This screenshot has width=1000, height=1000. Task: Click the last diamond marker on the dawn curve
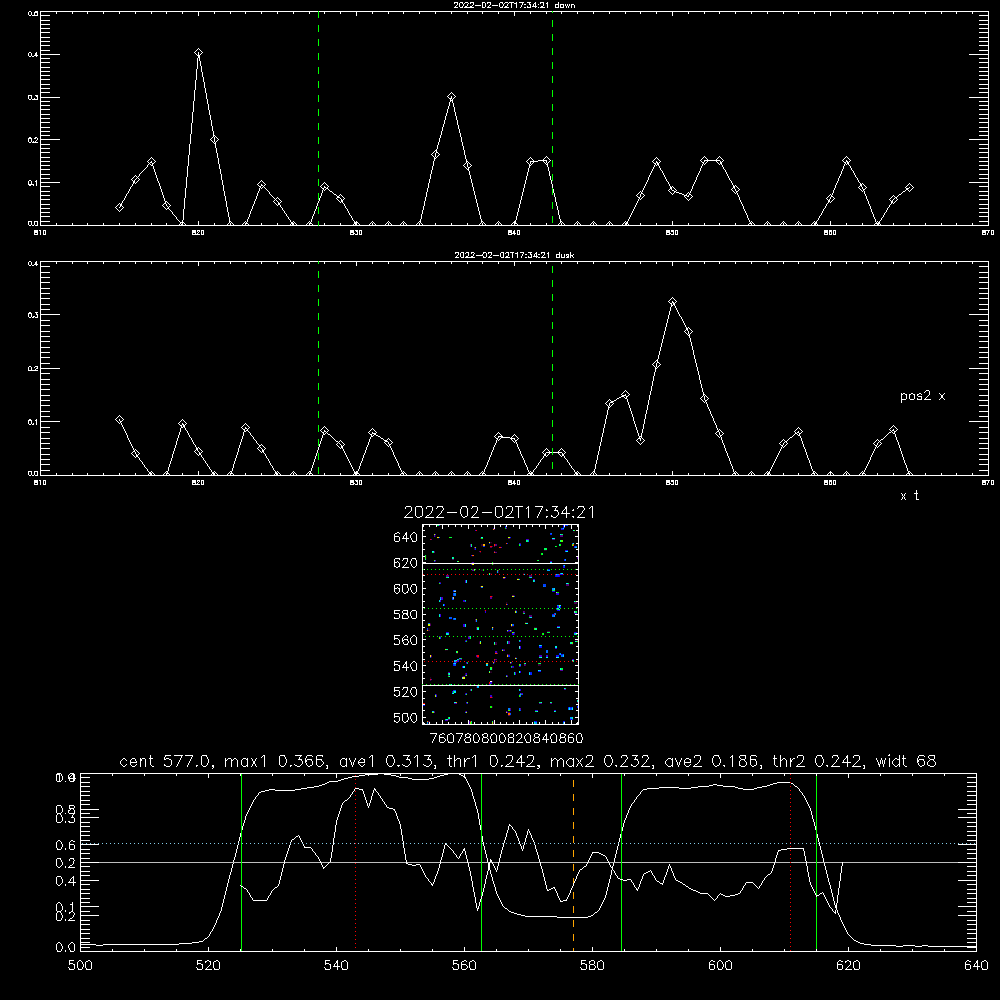coord(909,188)
